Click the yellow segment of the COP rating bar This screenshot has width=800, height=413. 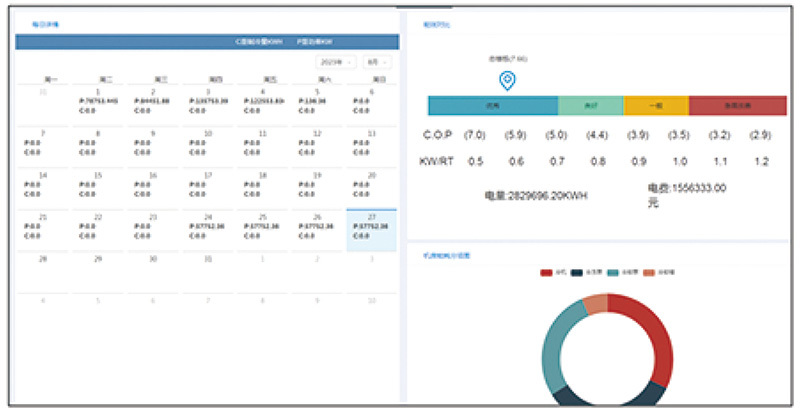pos(656,106)
